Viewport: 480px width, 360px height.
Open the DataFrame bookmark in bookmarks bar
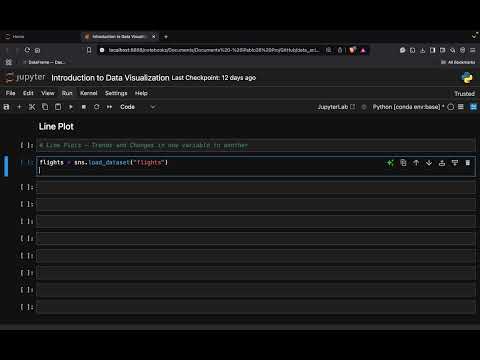[44, 62]
